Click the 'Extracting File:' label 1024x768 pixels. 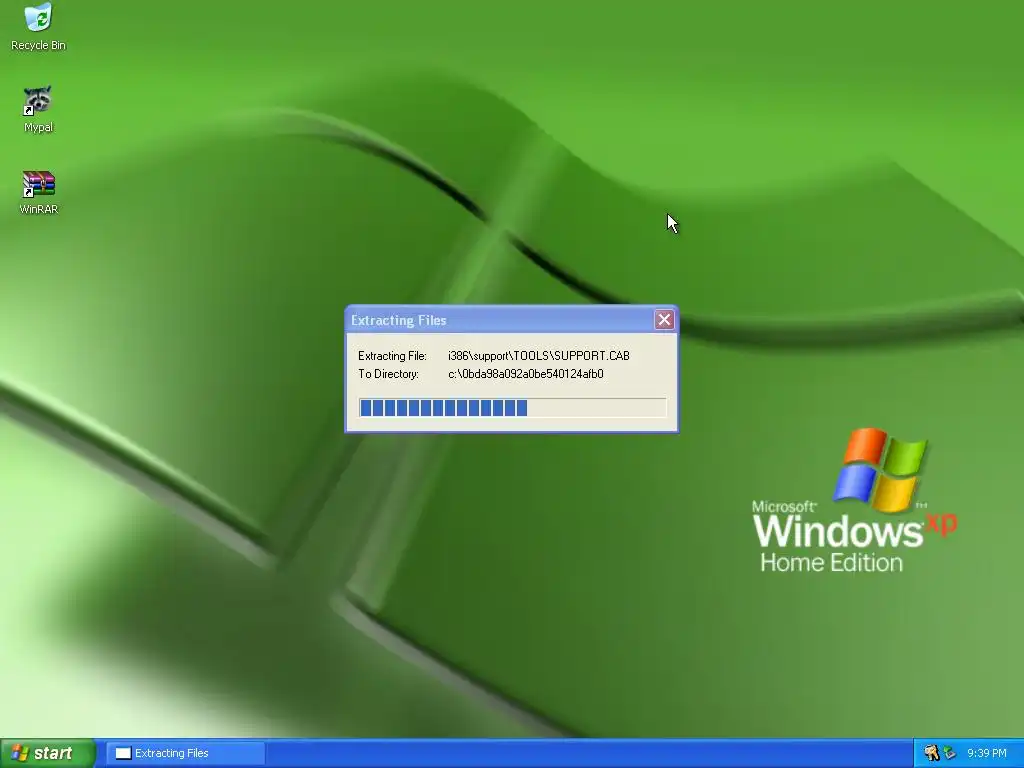392,356
